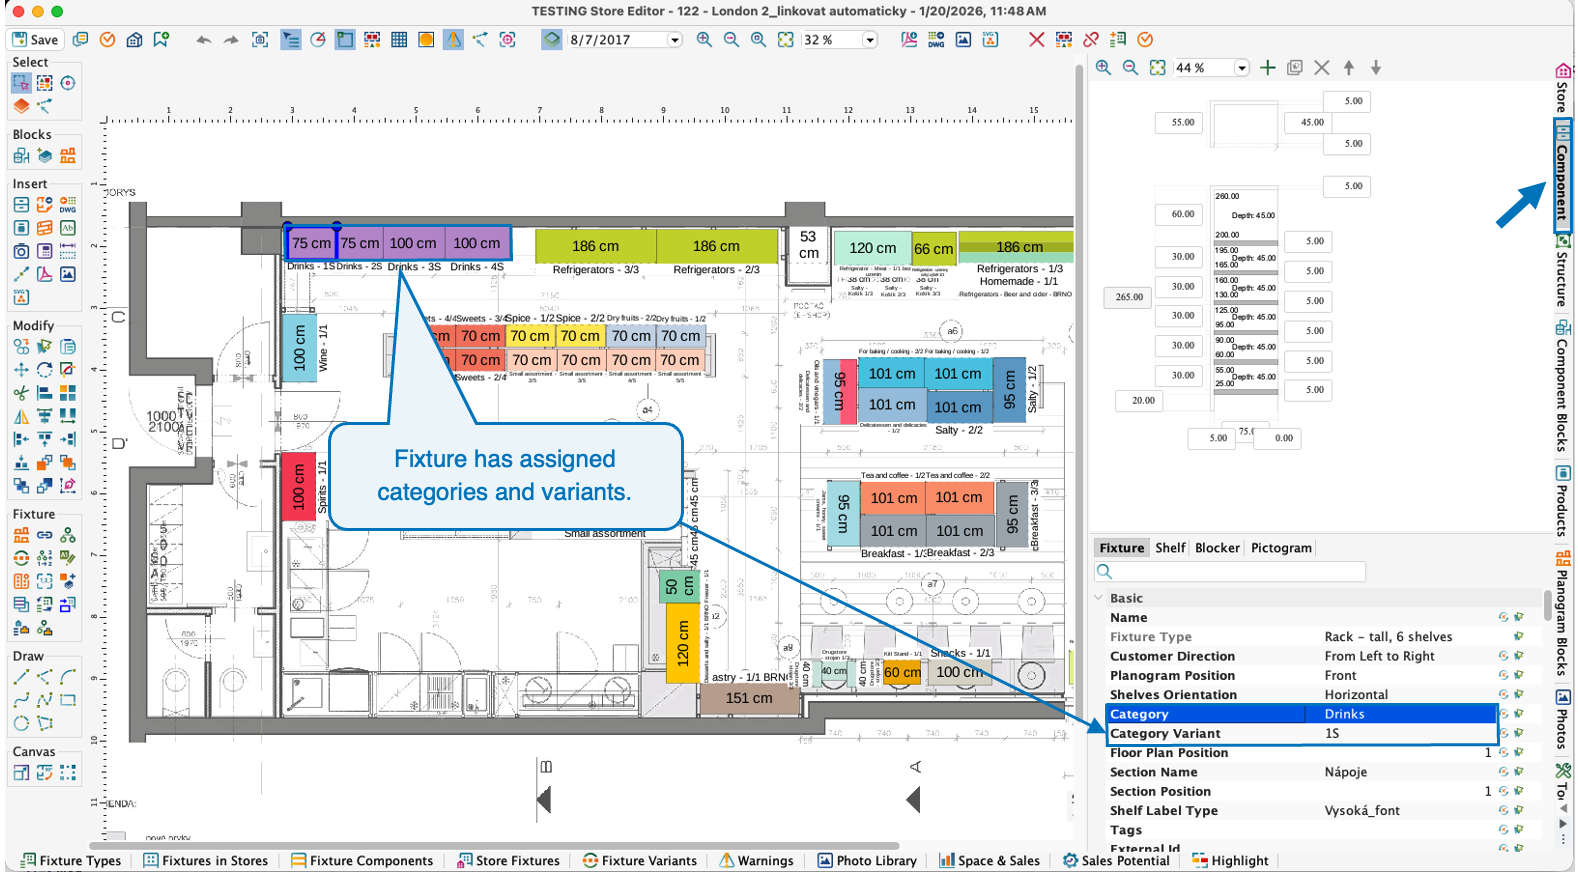Image resolution: width=1578 pixels, height=873 pixels.
Task: Zoom out on the floor plan
Action: click(731, 40)
